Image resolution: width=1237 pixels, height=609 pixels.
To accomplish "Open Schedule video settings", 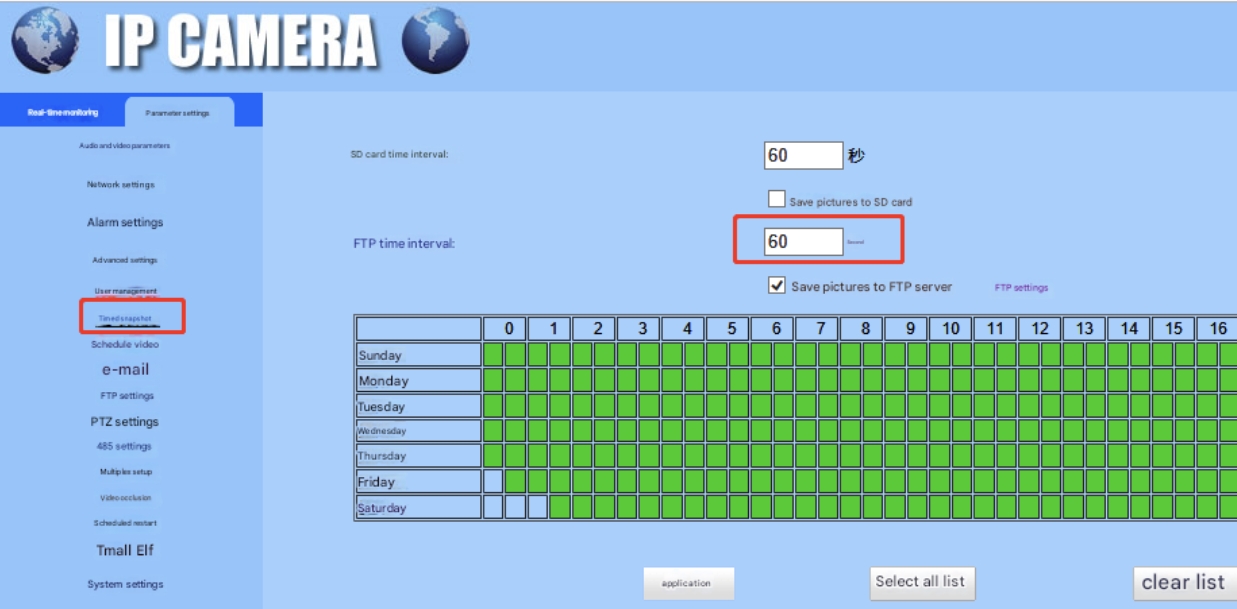I will click(125, 344).
